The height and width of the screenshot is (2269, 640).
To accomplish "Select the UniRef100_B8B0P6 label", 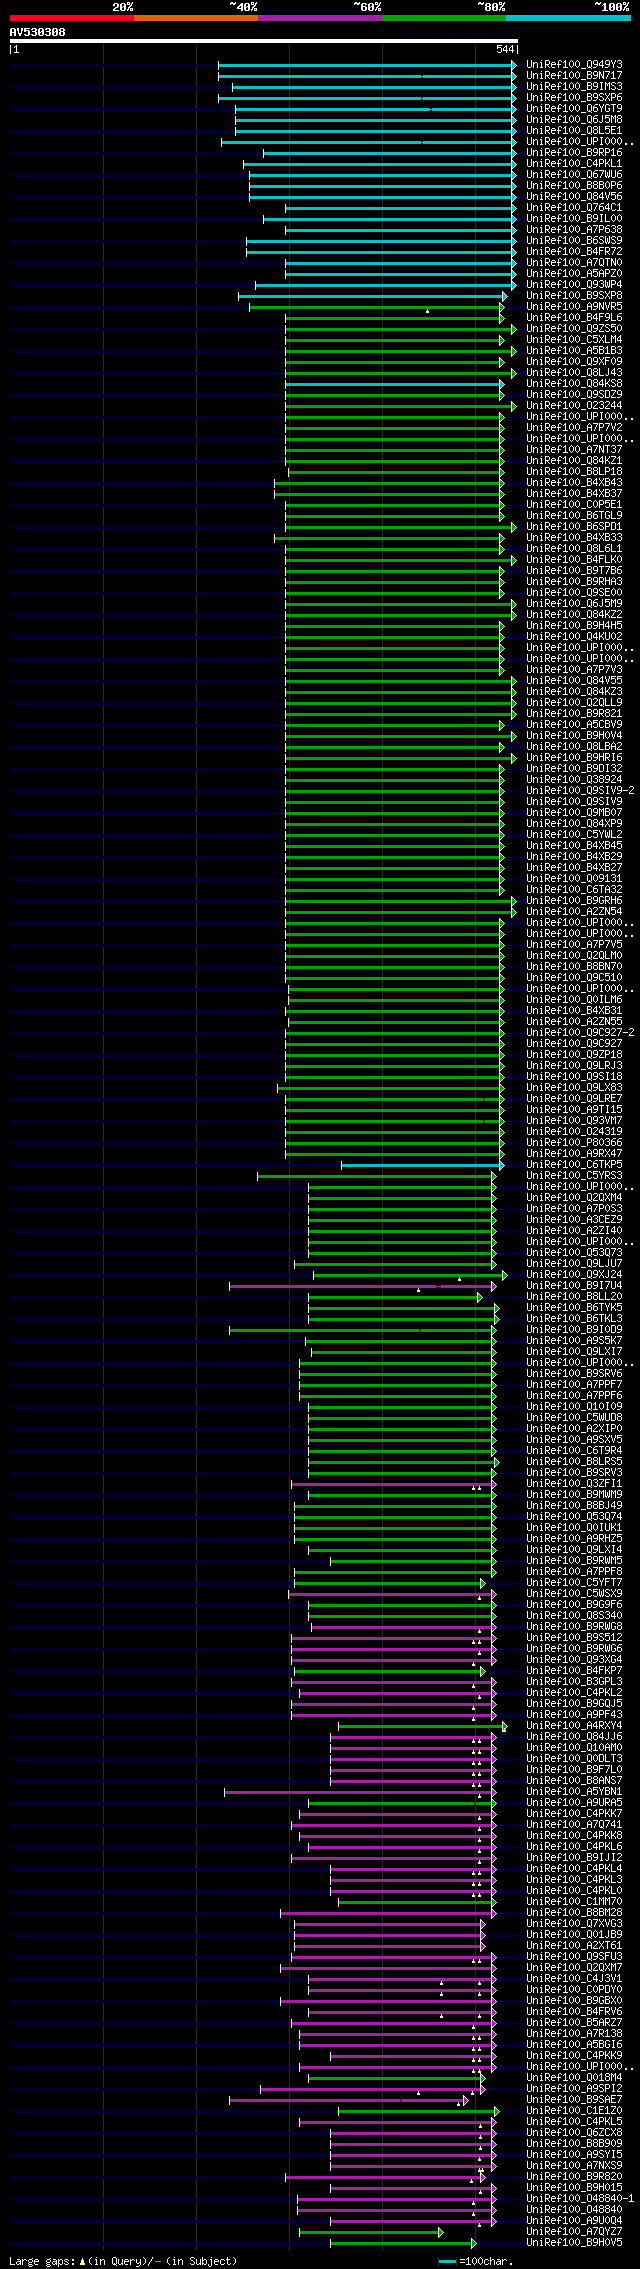I will [574, 185].
